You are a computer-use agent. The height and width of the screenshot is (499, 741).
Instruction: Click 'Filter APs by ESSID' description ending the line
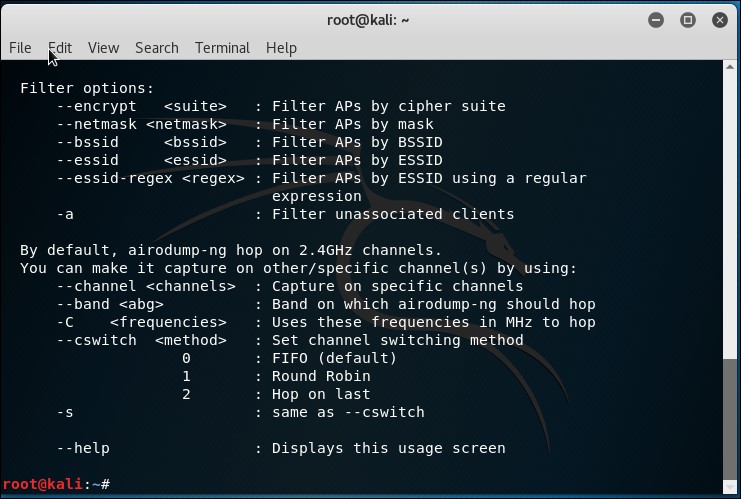357,160
